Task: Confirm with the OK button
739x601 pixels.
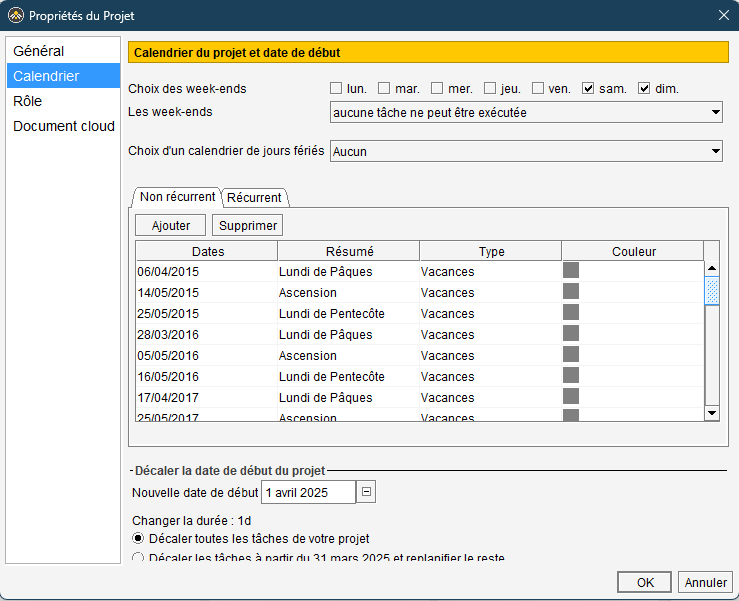Action: point(645,582)
